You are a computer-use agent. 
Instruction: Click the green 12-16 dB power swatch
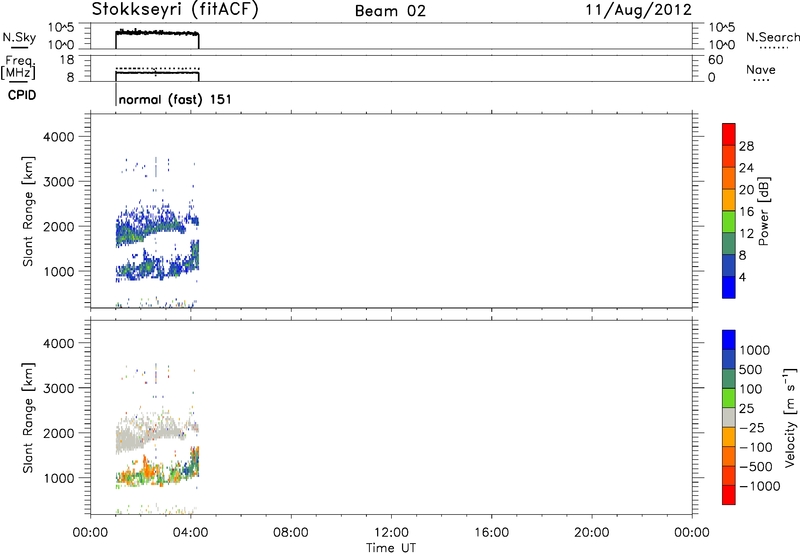[x=729, y=222]
